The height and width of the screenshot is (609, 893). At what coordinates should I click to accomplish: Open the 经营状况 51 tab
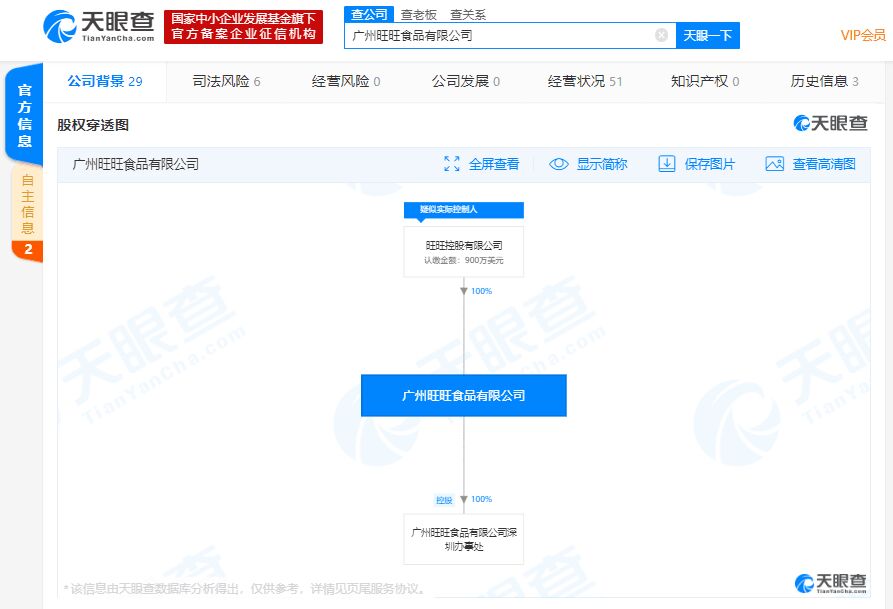(x=585, y=81)
